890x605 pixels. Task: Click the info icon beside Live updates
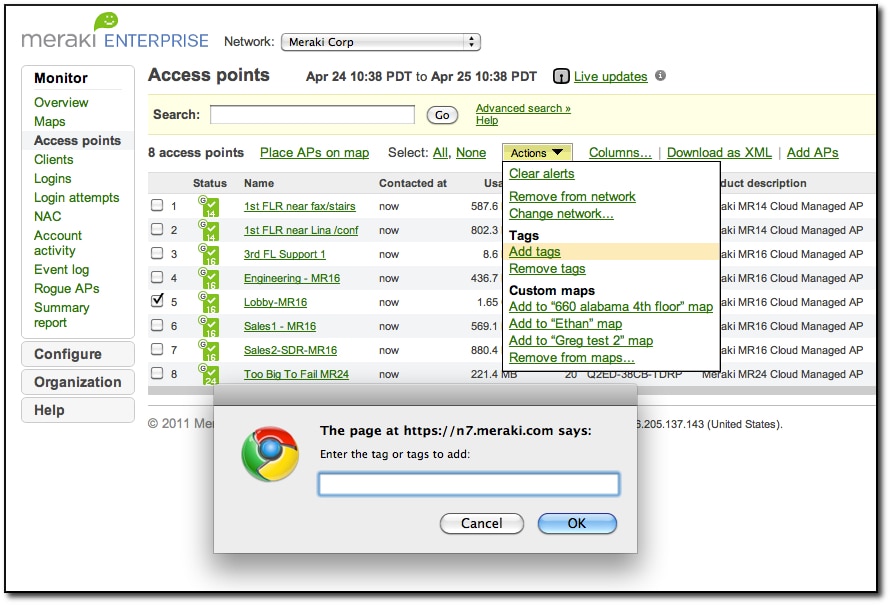pyautogui.click(x=660, y=75)
